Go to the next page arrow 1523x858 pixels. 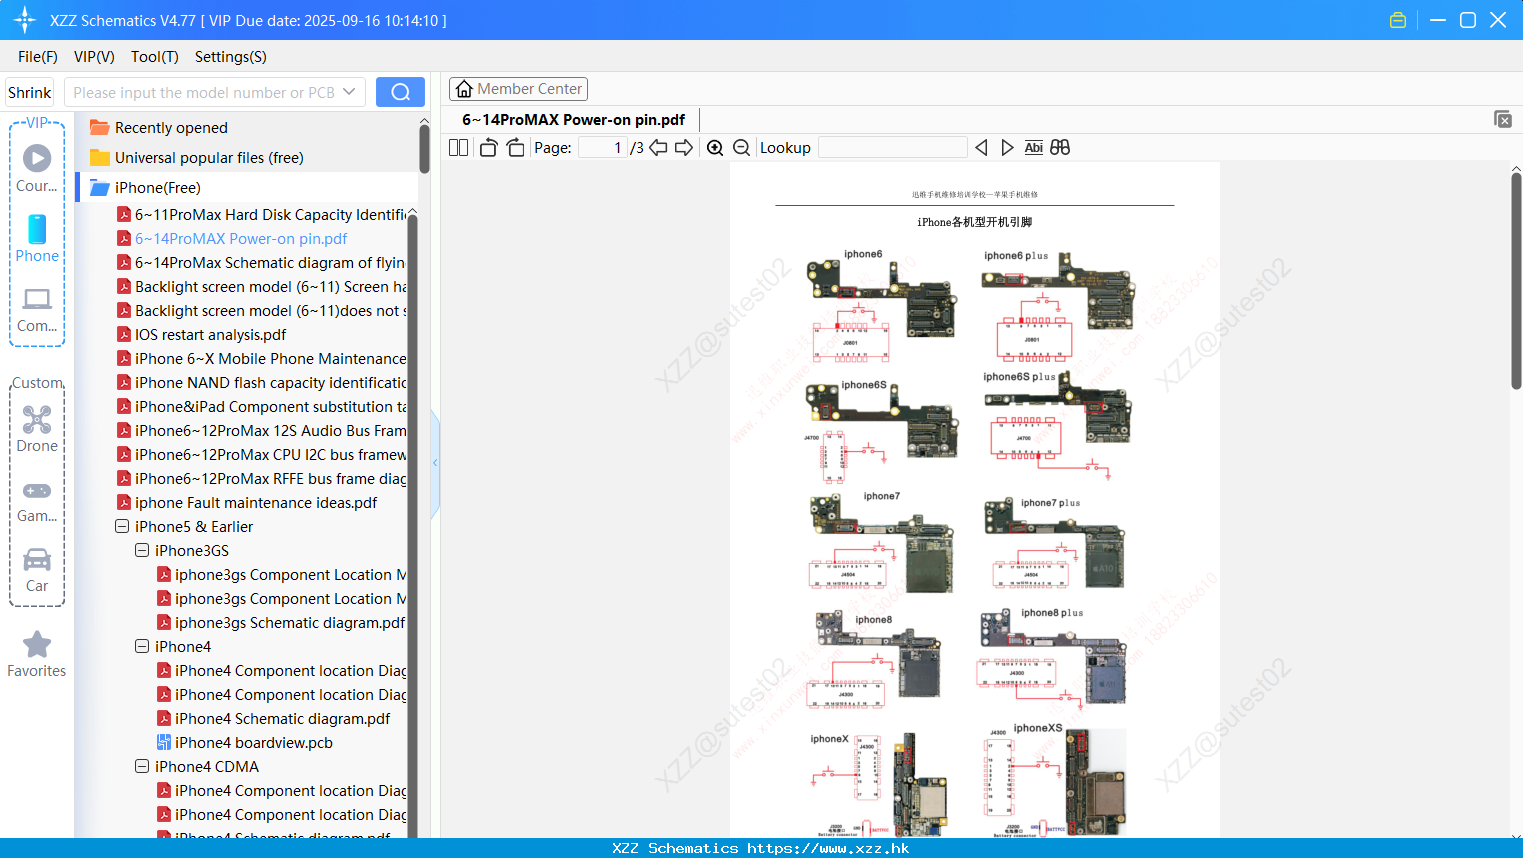point(684,147)
